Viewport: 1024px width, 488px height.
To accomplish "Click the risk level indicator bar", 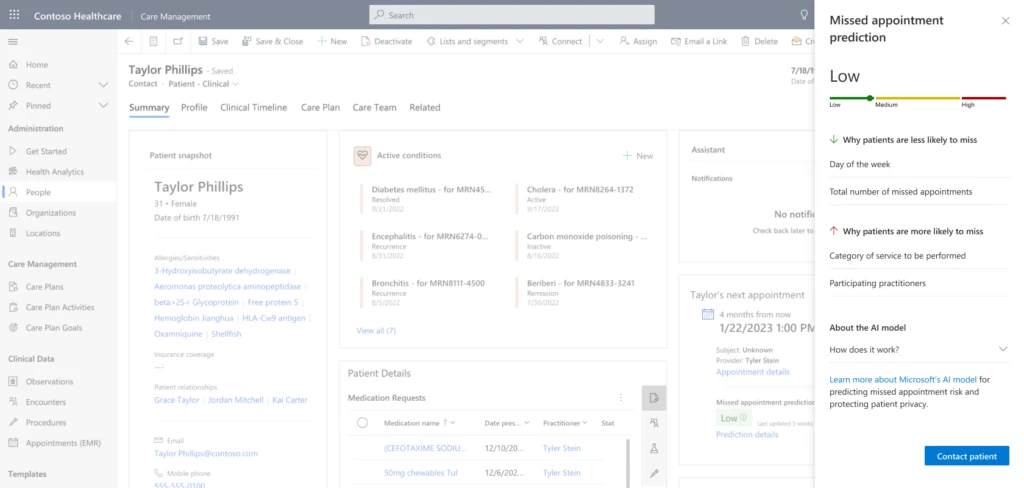I will click(x=917, y=98).
